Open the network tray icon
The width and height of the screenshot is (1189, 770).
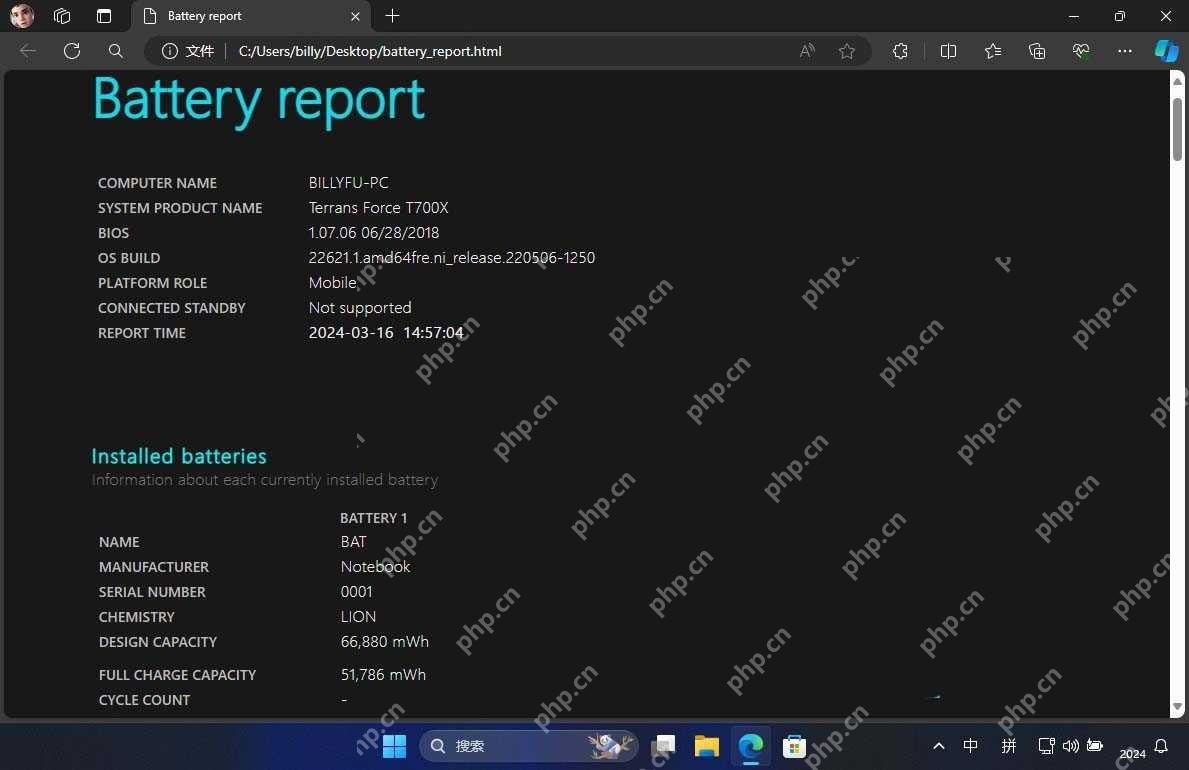(1046, 746)
